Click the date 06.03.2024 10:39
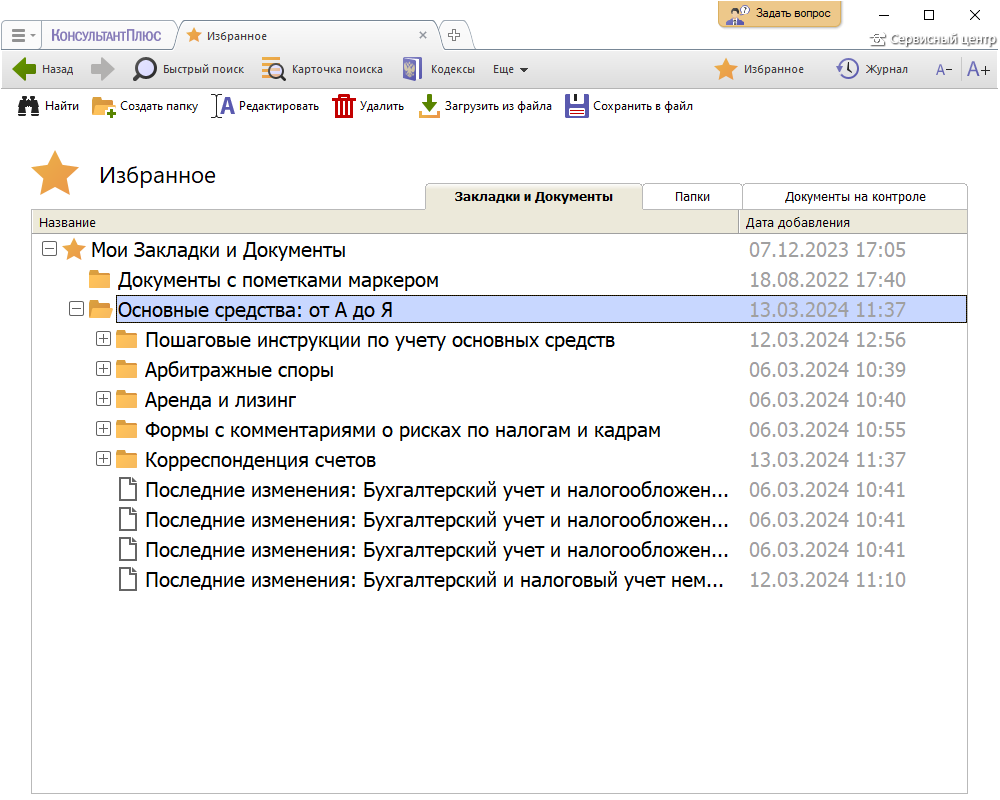 click(827, 369)
